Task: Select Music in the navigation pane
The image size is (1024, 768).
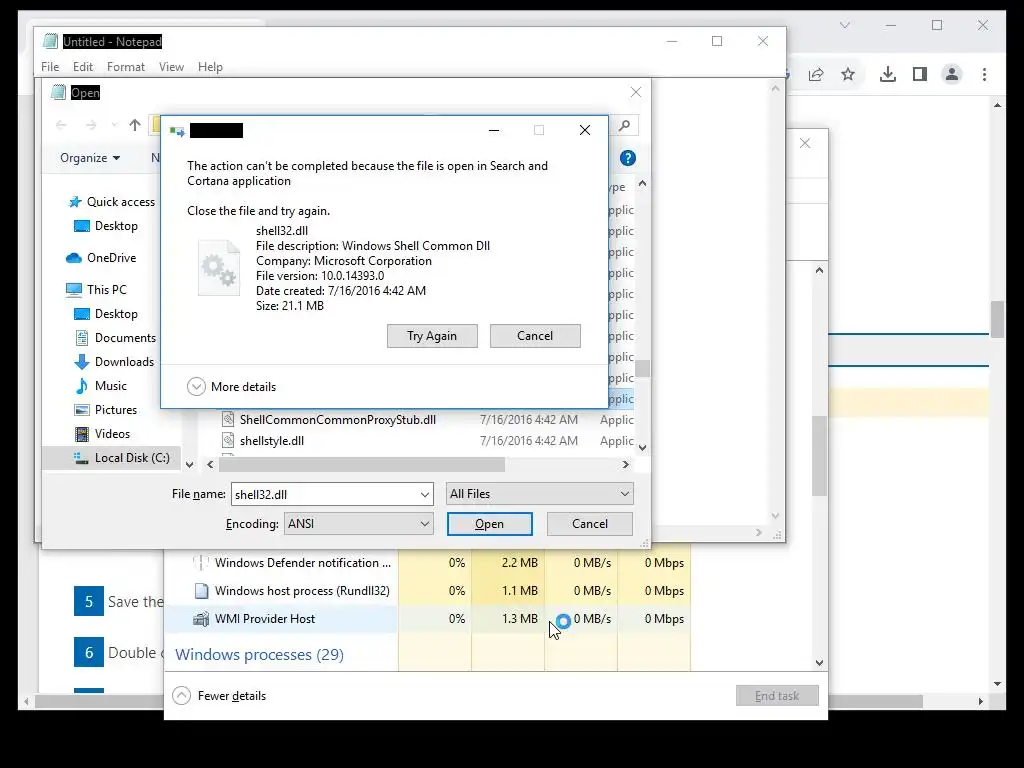Action: click(x=101, y=386)
